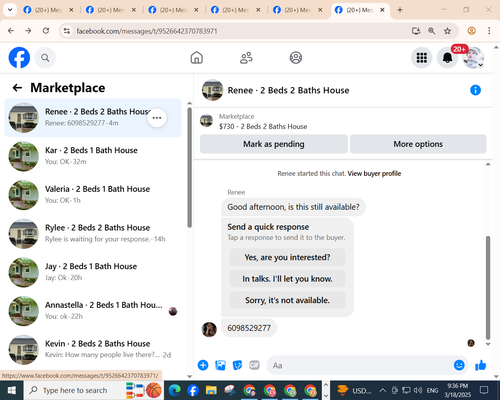Open the Chrome profile icon
The height and width of the screenshot is (400, 500).
point(471,31)
